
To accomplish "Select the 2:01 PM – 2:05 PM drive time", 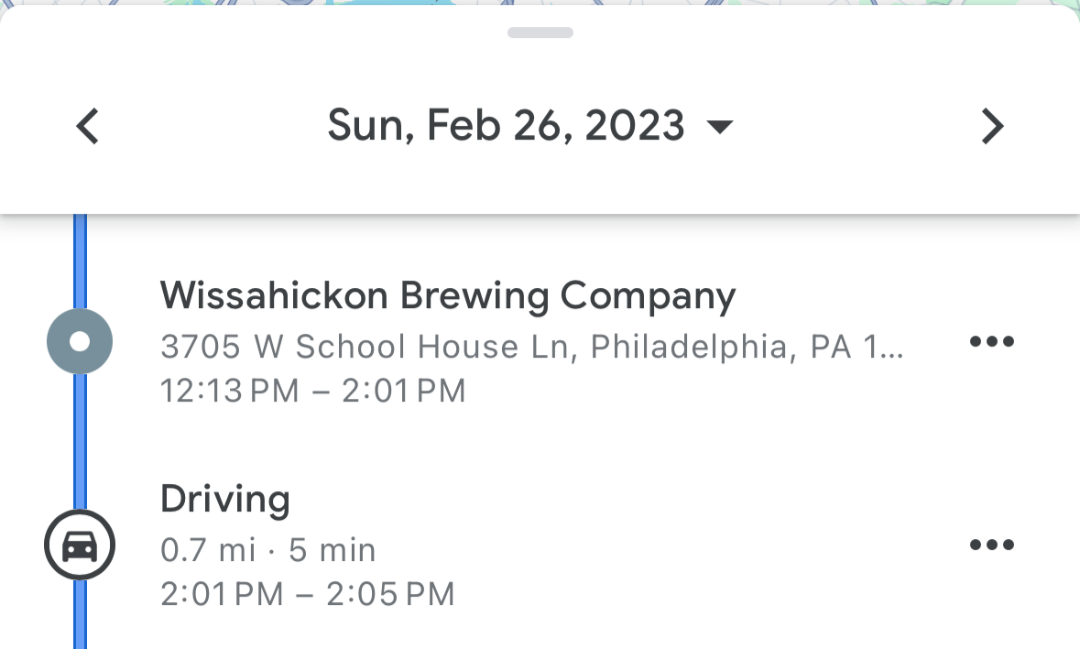I will pos(307,594).
